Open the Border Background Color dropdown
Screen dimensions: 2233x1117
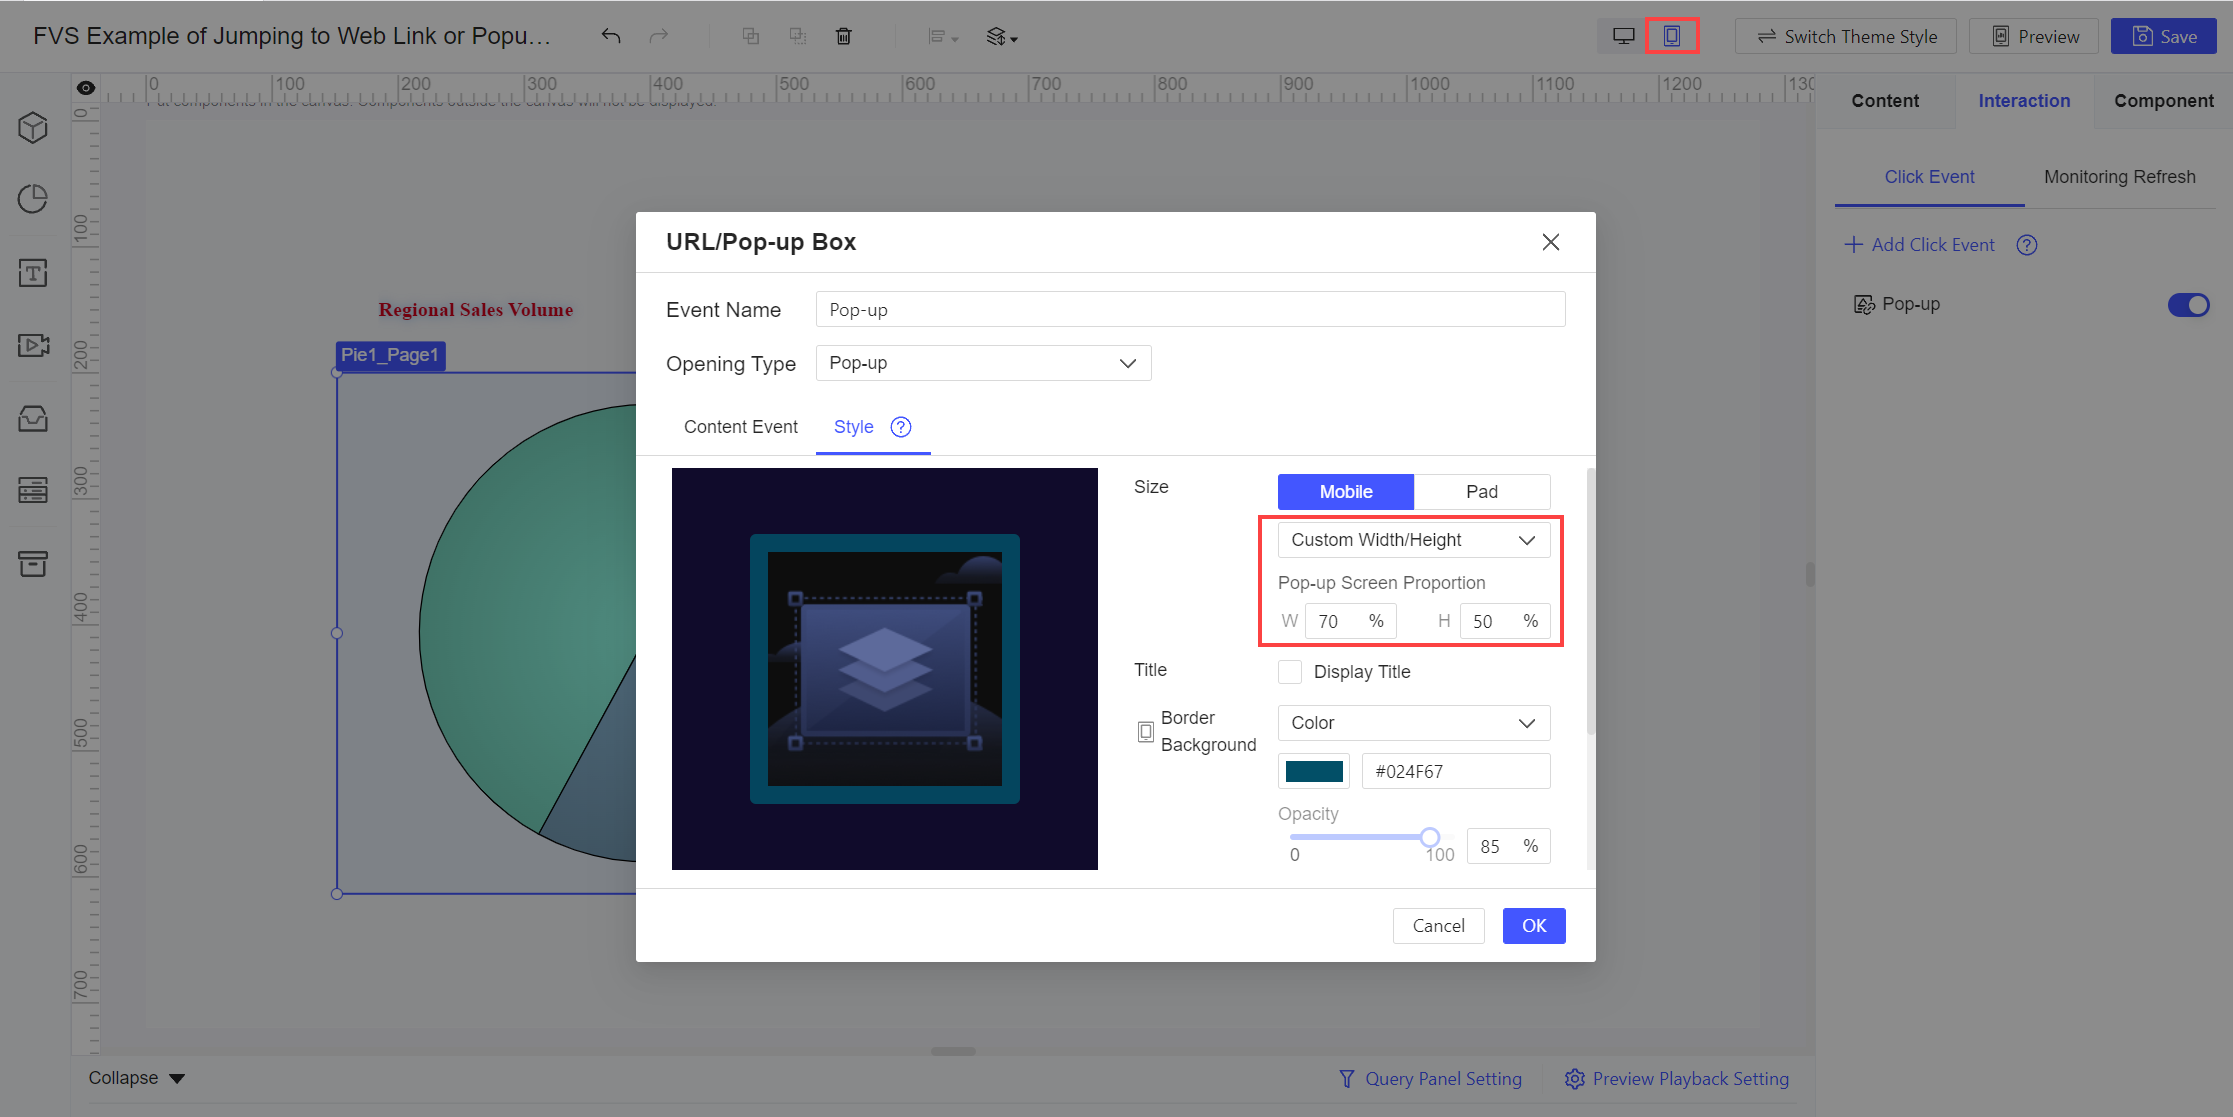[x=1414, y=723]
